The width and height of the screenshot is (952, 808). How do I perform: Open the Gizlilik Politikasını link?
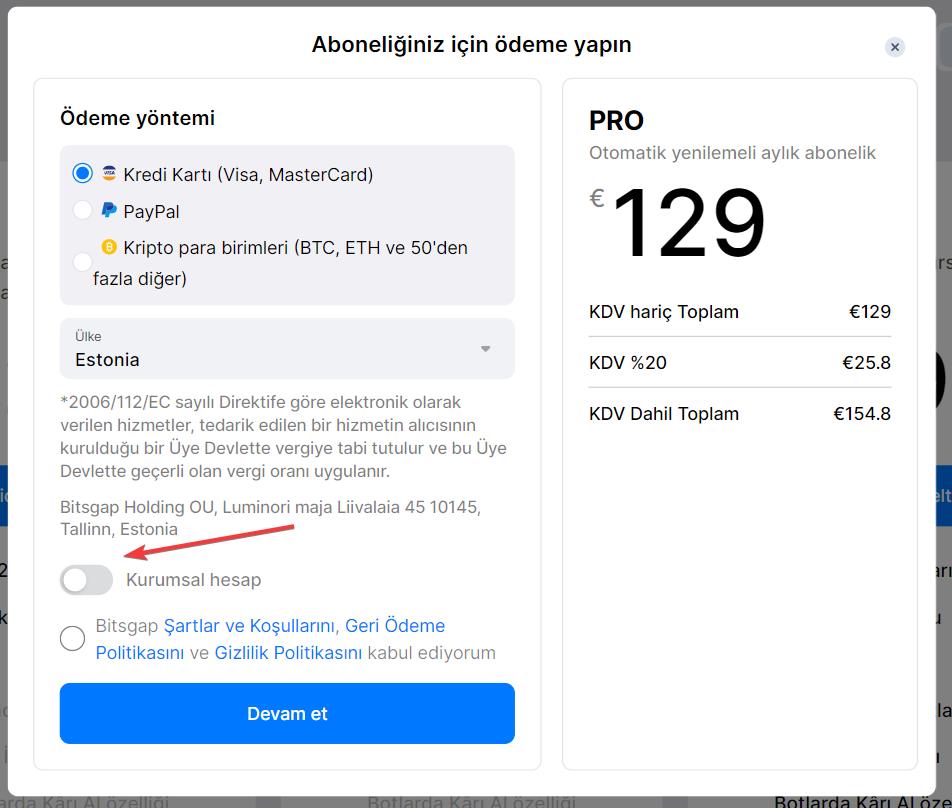coord(288,653)
